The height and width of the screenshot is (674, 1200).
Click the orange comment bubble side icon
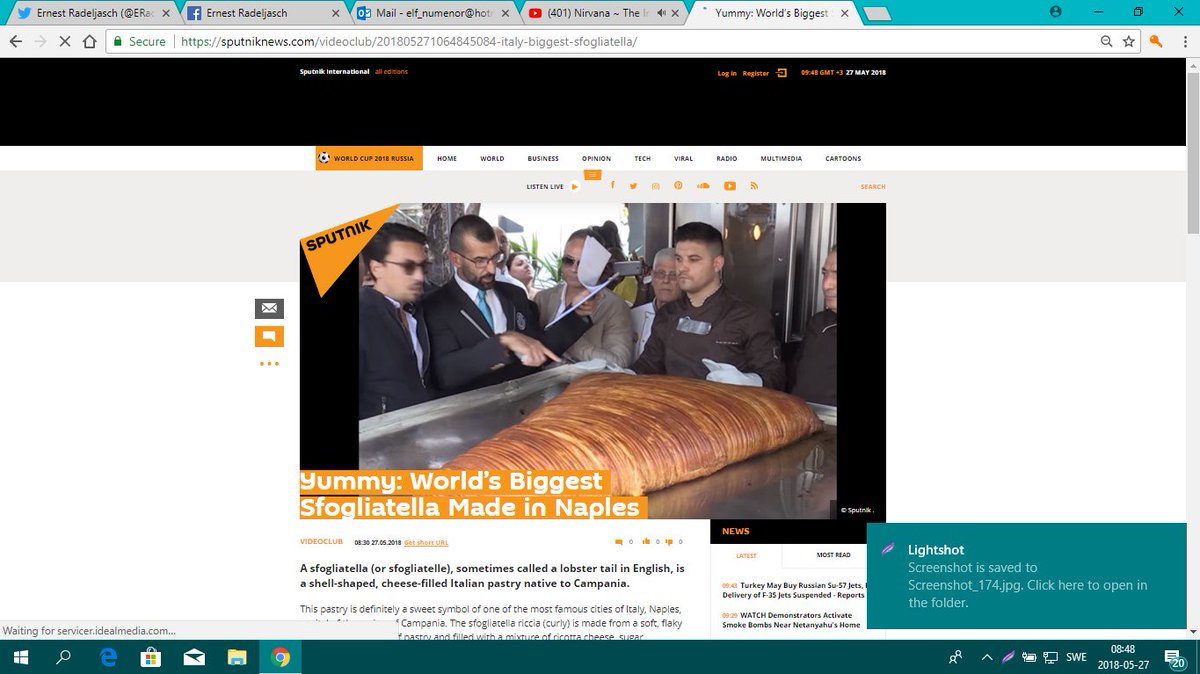point(269,337)
